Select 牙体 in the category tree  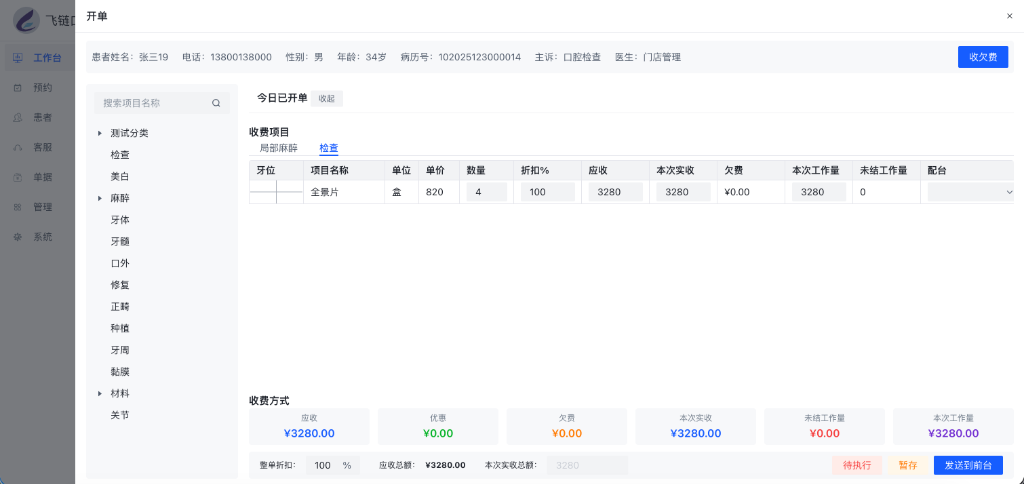(120, 220)
